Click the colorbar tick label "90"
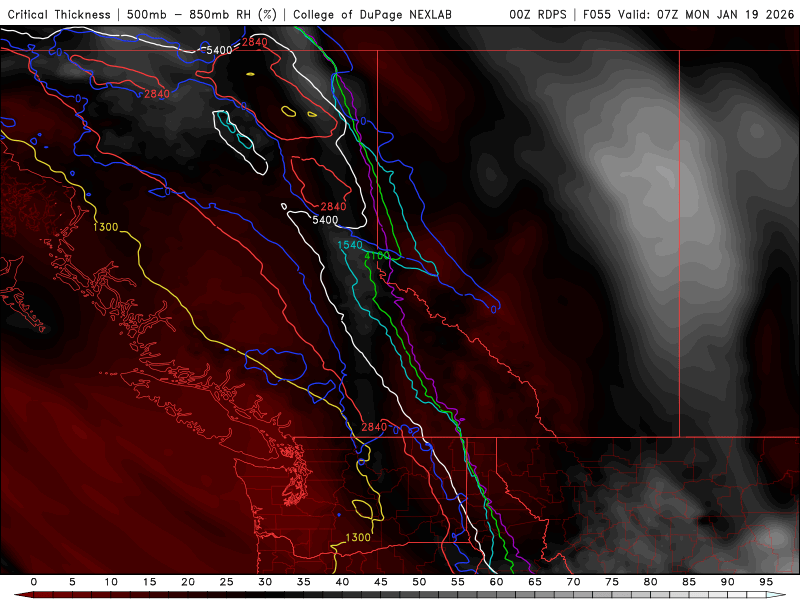The height and width of the screenshot is (600, 800). pos(727,582)
